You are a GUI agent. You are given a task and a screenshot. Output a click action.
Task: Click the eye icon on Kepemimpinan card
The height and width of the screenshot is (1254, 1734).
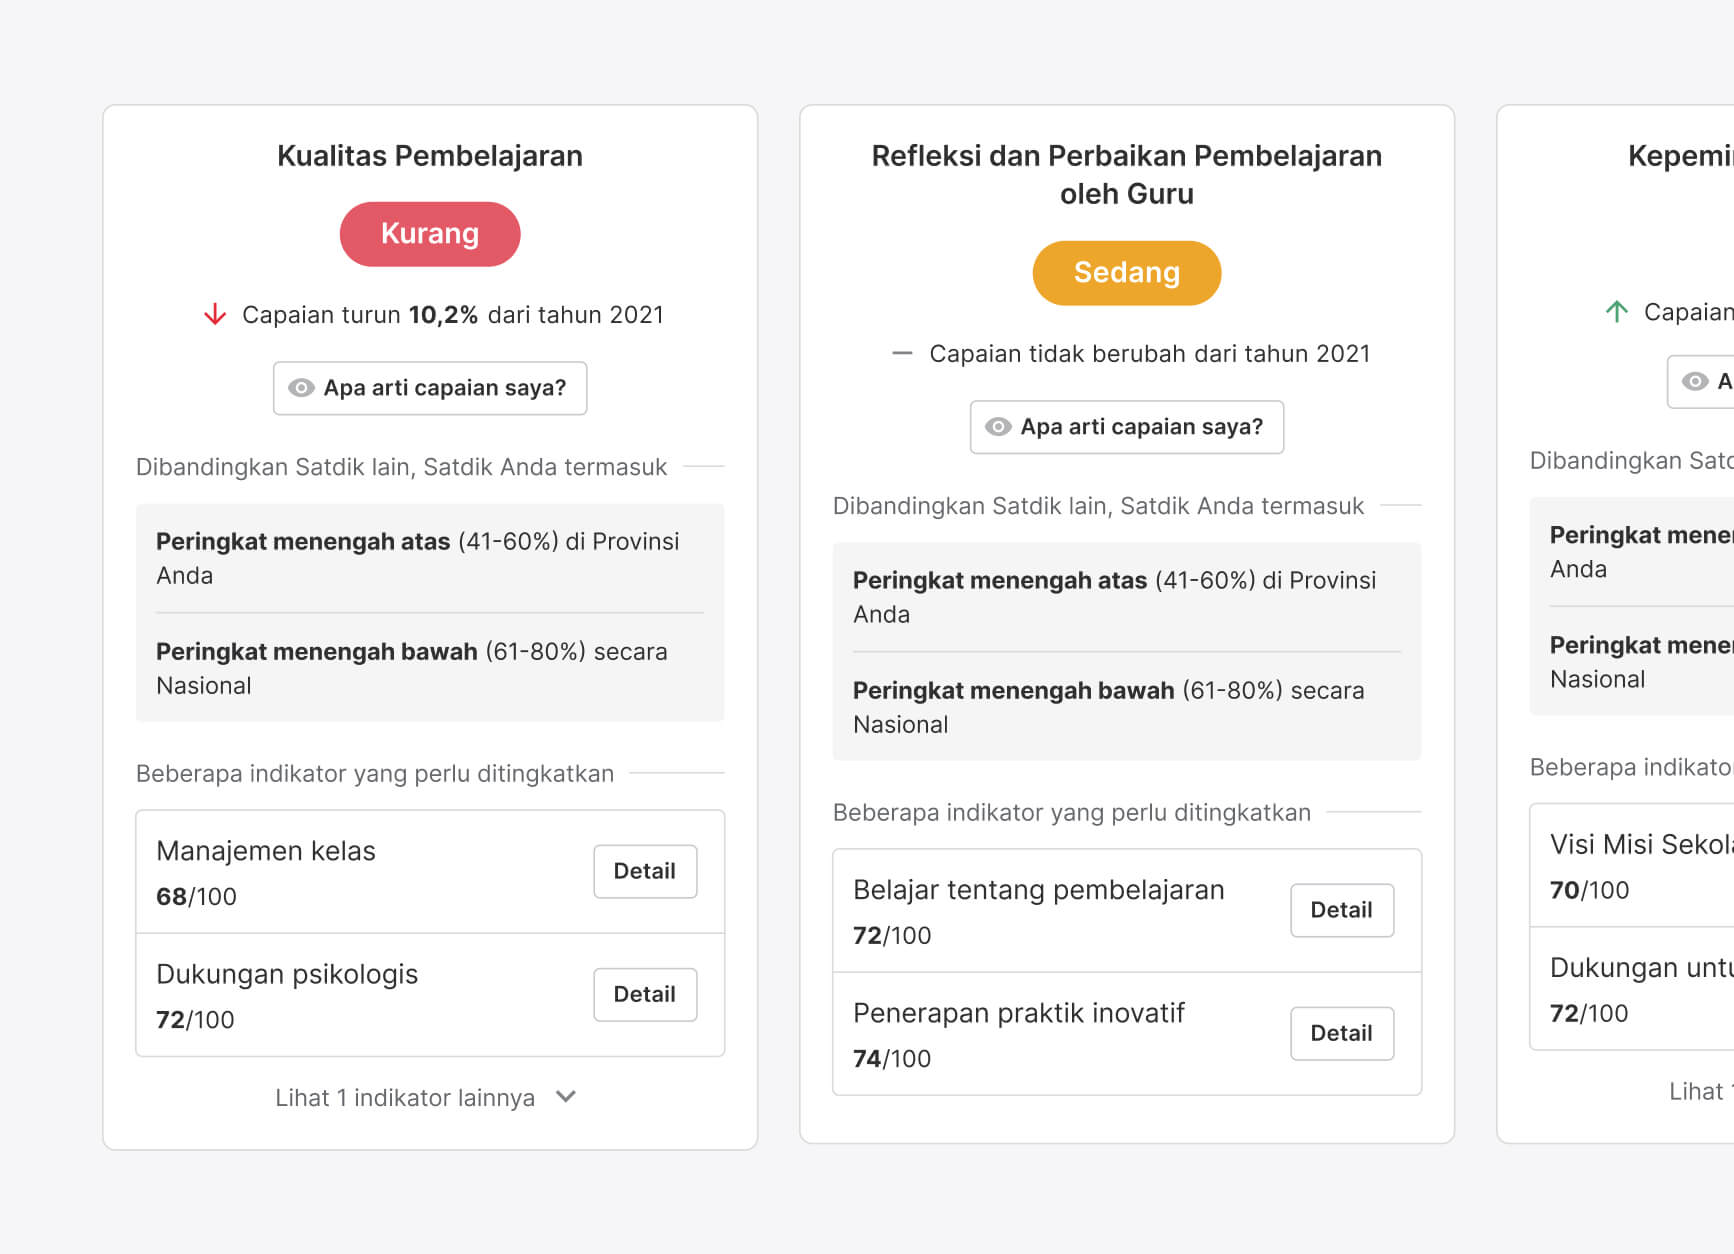[1697, 381]
